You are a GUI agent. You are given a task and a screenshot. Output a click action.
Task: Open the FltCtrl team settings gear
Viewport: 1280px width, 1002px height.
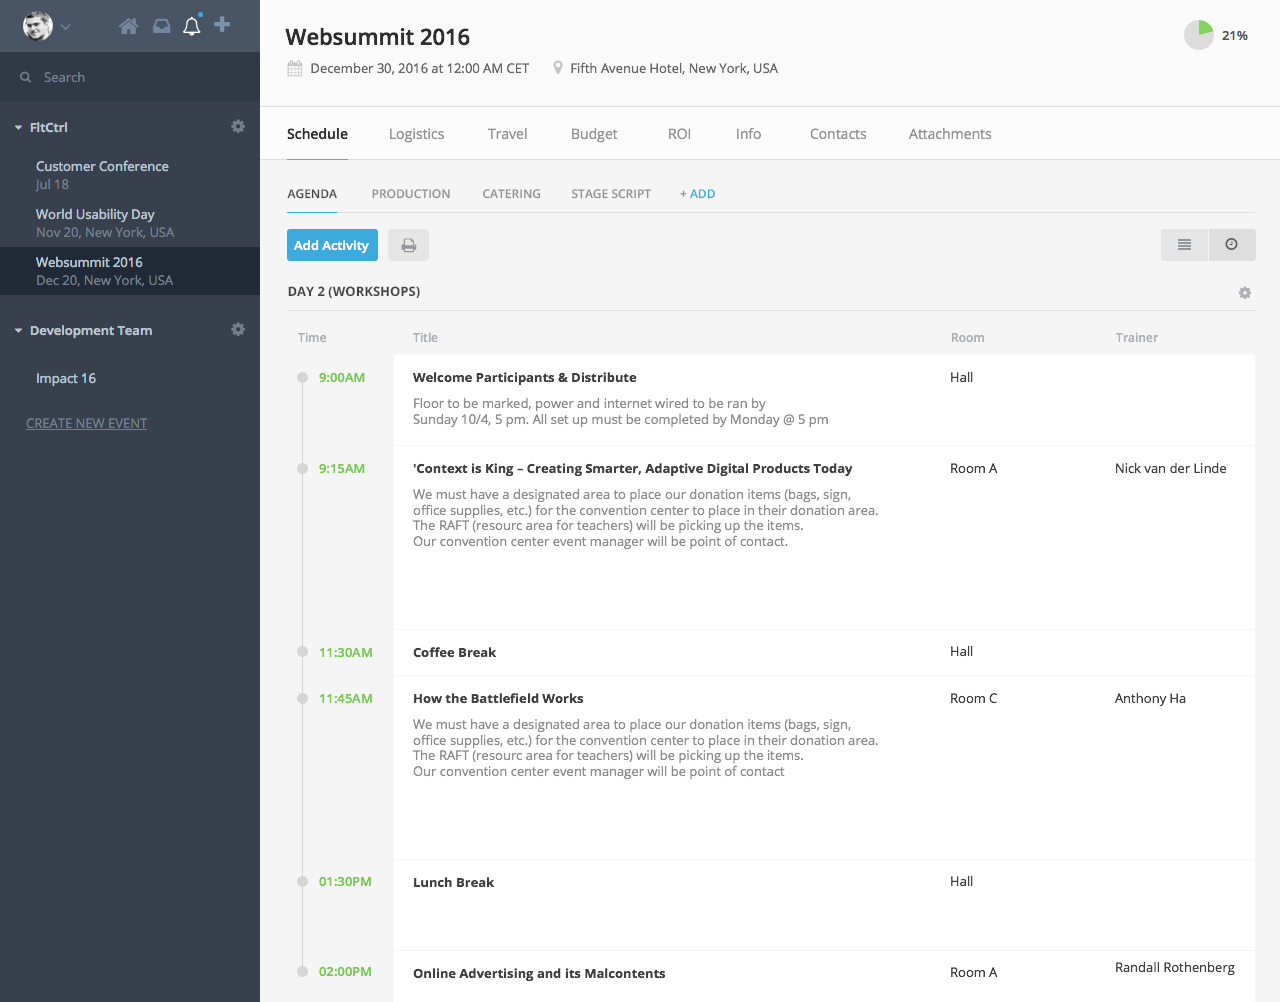pos(238,127)
